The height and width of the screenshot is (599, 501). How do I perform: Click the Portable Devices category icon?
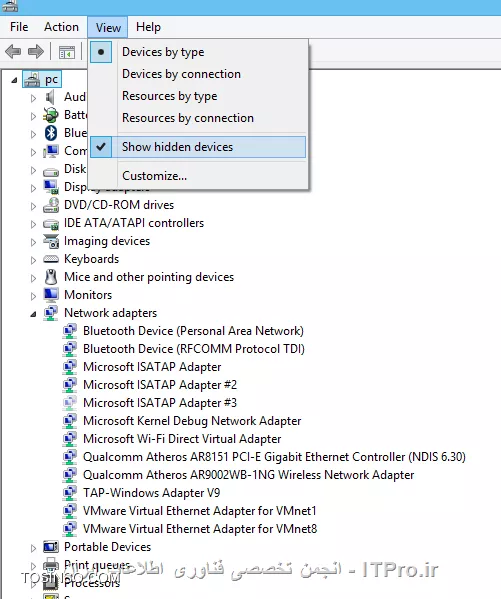(x=50, y=547)
